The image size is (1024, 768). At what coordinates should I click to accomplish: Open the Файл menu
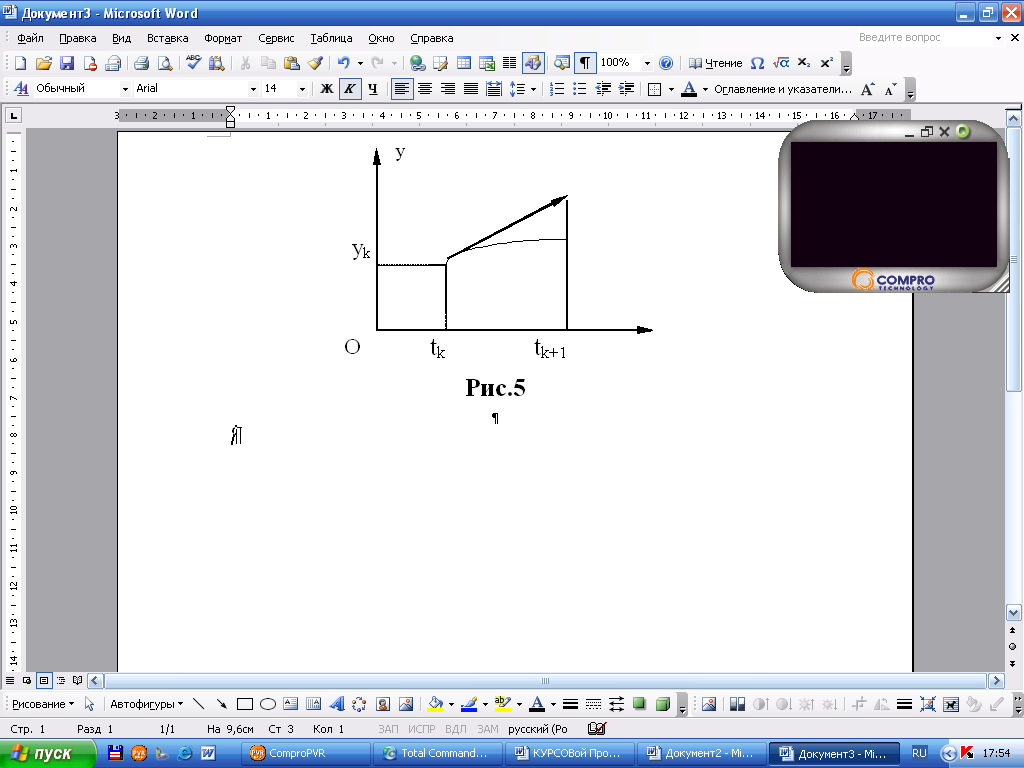tap(30, 38)
